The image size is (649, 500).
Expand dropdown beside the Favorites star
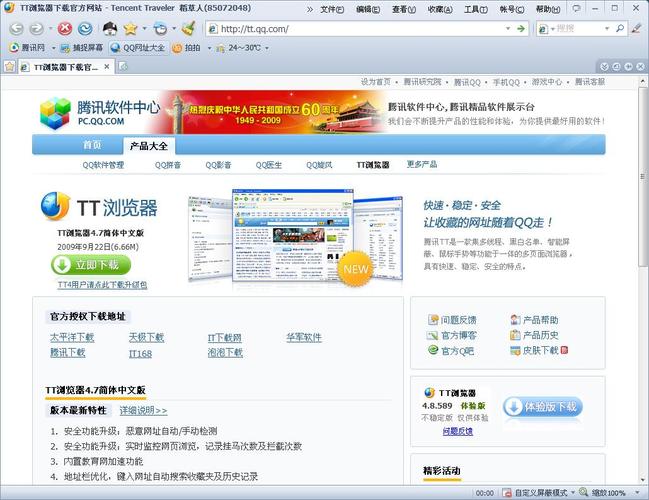[x=144, y=29]
